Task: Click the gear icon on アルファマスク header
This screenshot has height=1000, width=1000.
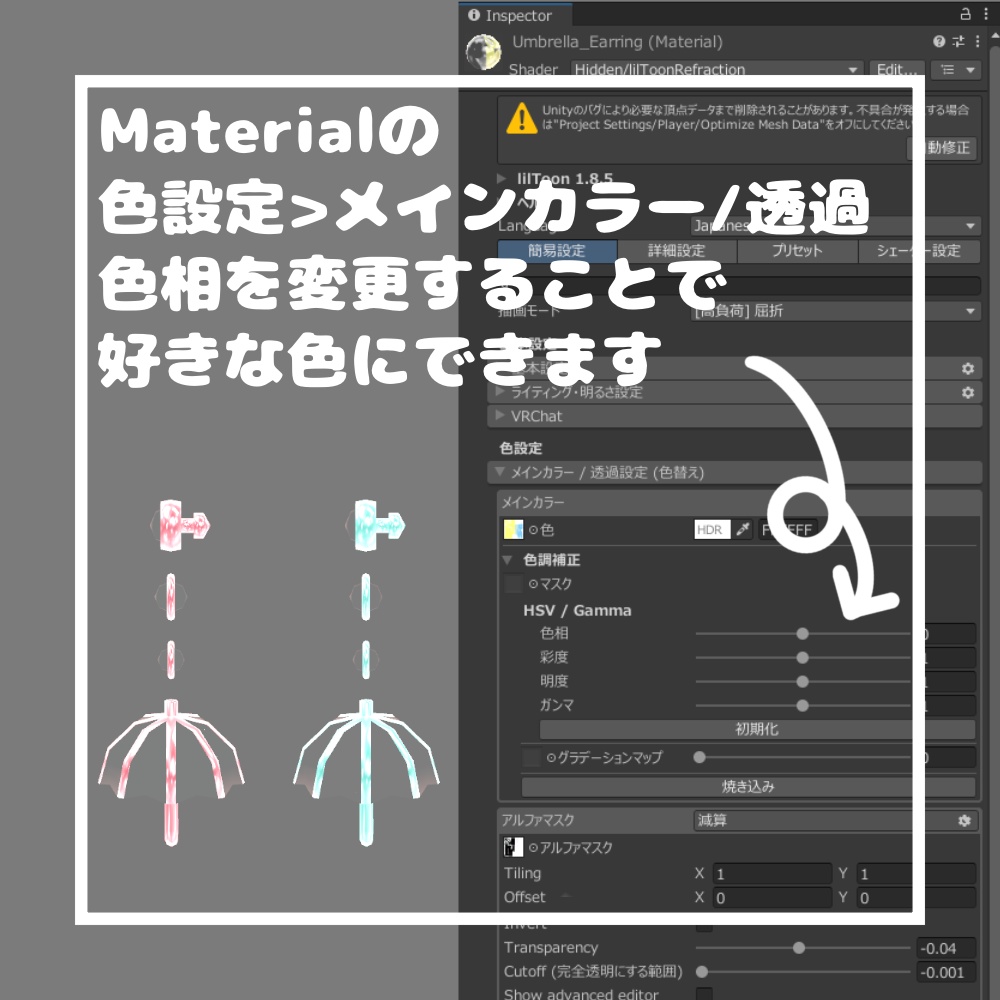Action: (x=962, y=820)
